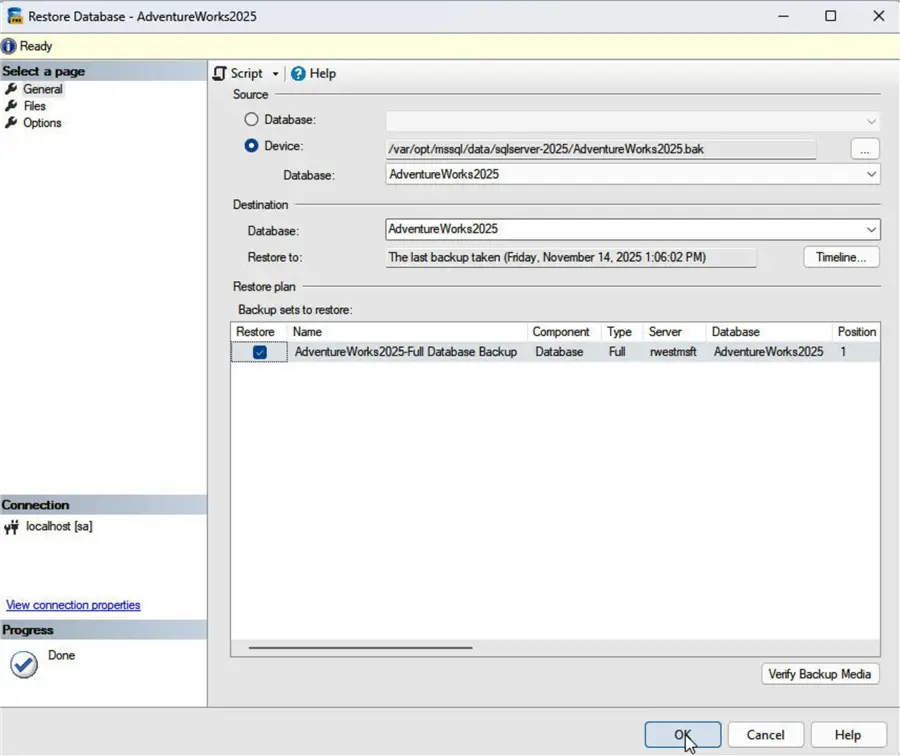900x756 pixels.
Task: Click the Server column header
Action: coord(674,332)
